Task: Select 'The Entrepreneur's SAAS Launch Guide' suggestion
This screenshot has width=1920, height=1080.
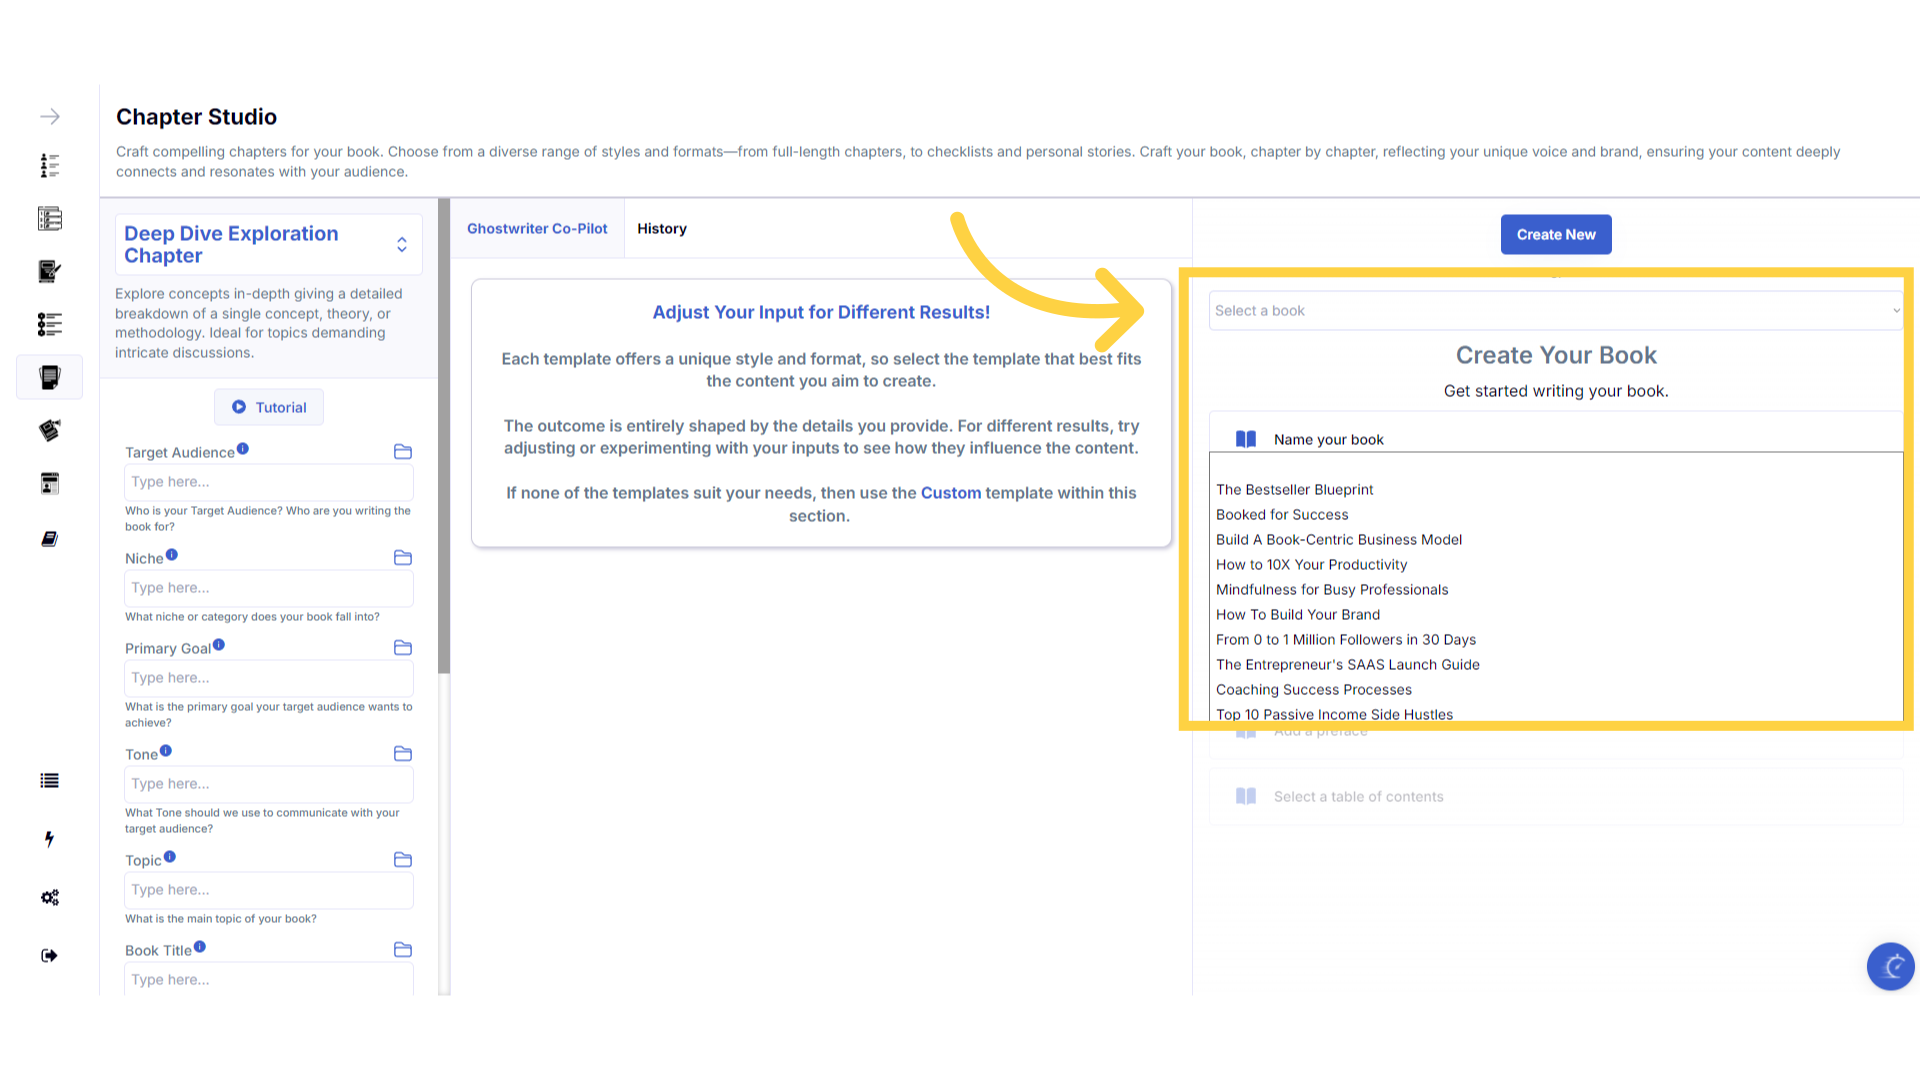Action: tap(1348, 665)
